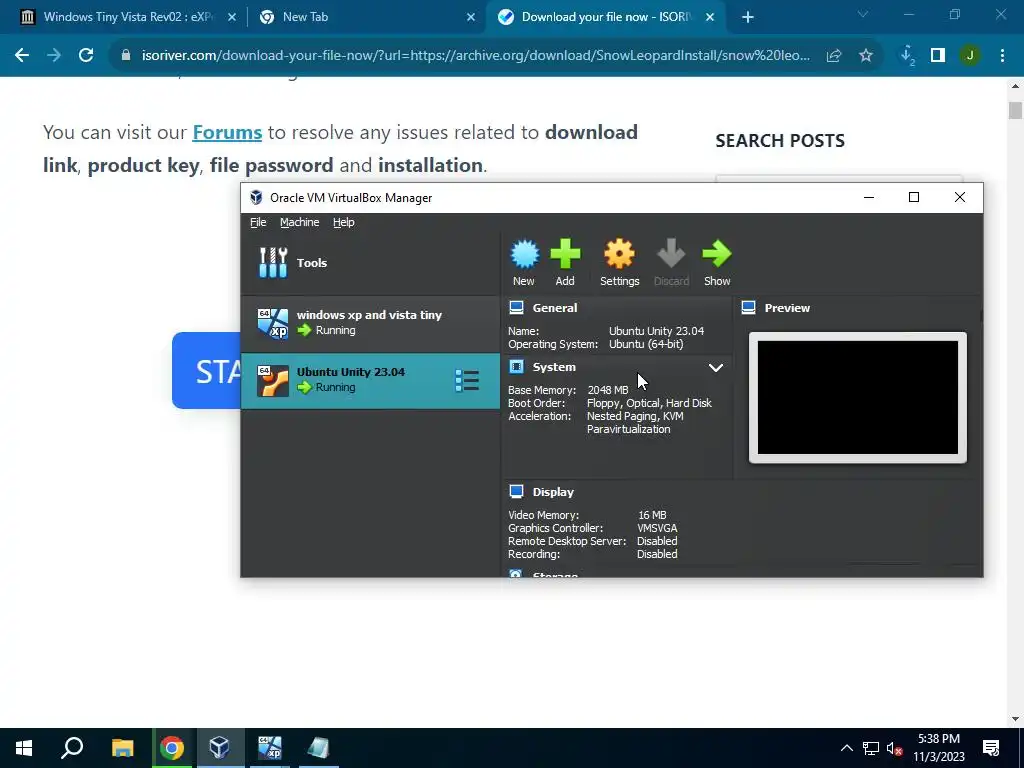
Task: Open Chrome three-dot menu
Action: point(1002,56)
